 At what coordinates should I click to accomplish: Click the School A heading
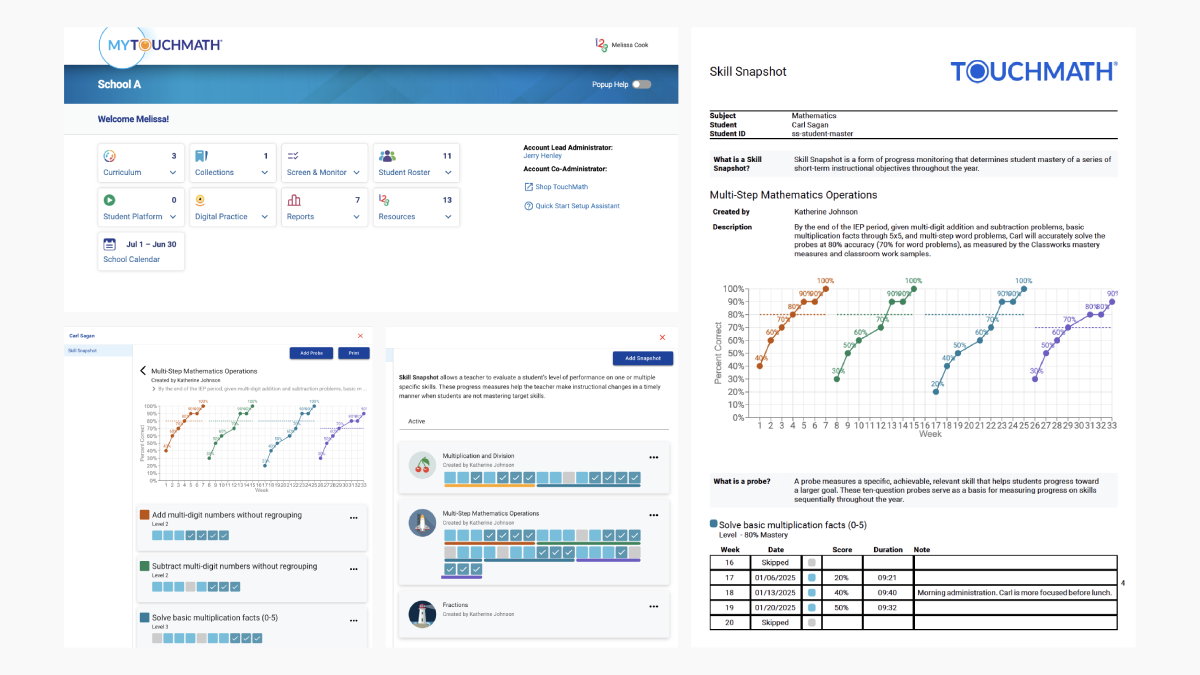[120, 85]
